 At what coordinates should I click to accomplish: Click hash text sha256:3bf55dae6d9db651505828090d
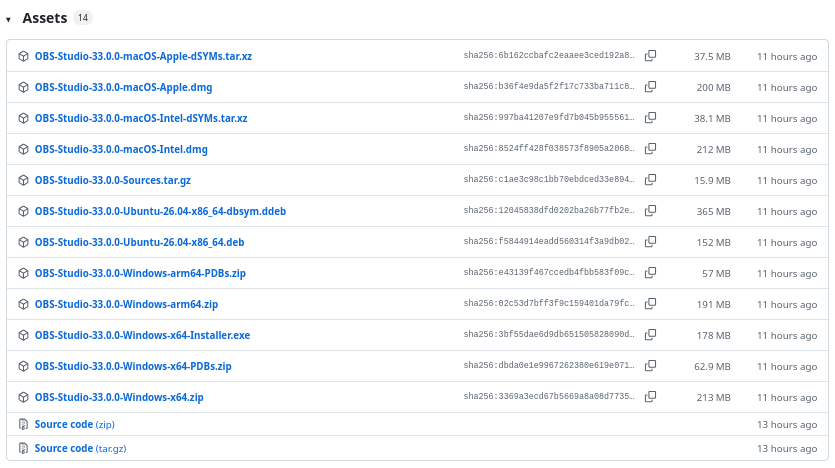[549, 334]
